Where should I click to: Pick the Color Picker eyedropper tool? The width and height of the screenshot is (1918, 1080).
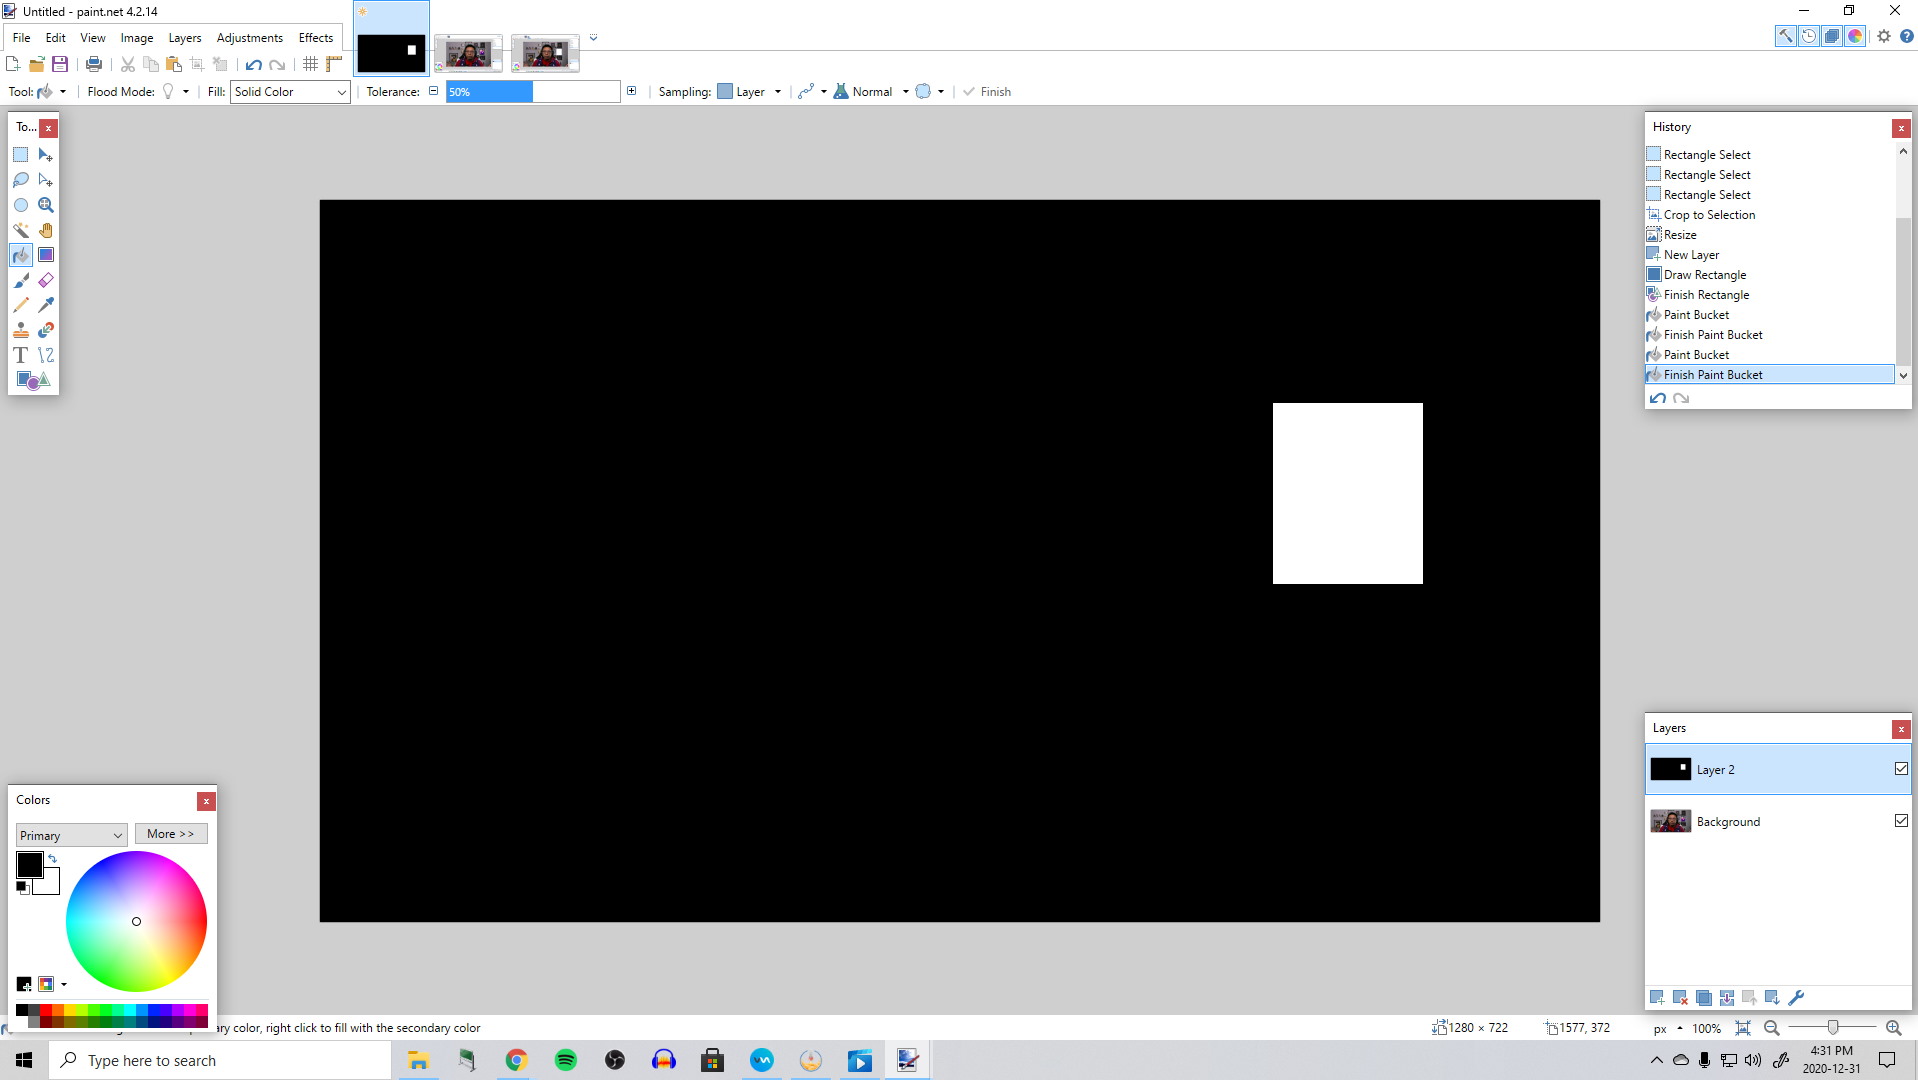click(46, 305)
